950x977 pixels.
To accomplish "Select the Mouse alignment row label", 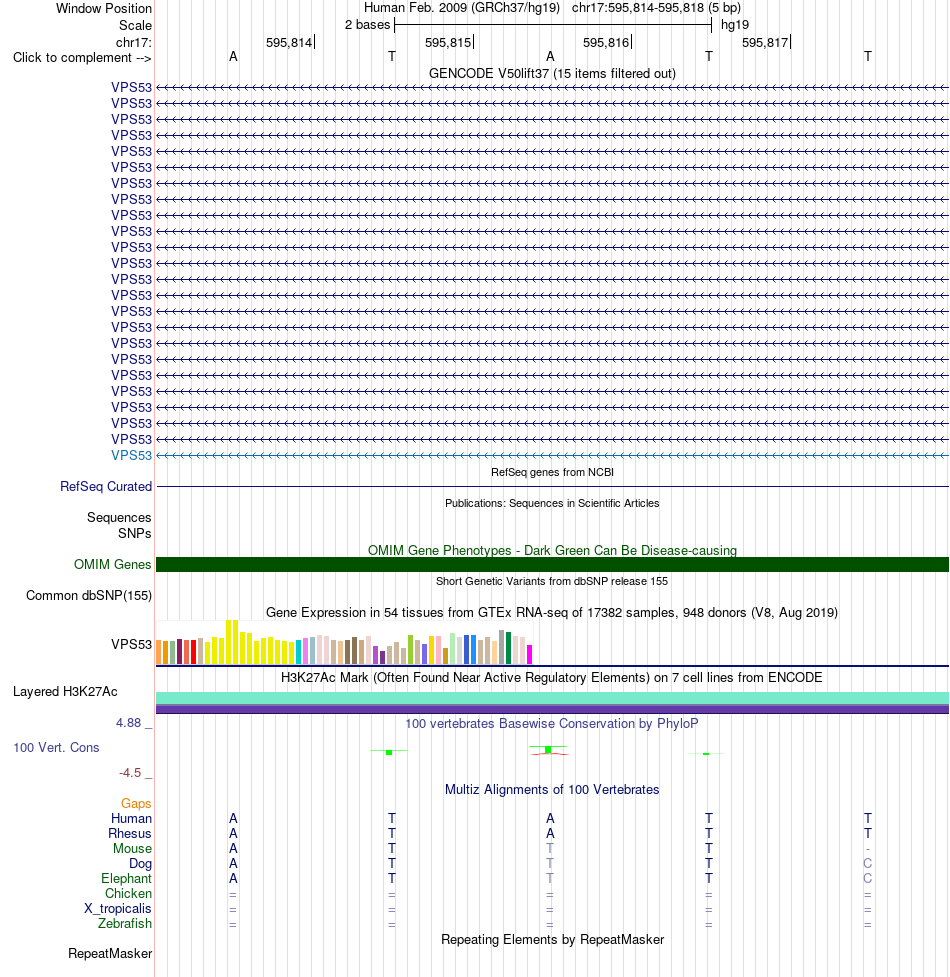I will (133, 849).
